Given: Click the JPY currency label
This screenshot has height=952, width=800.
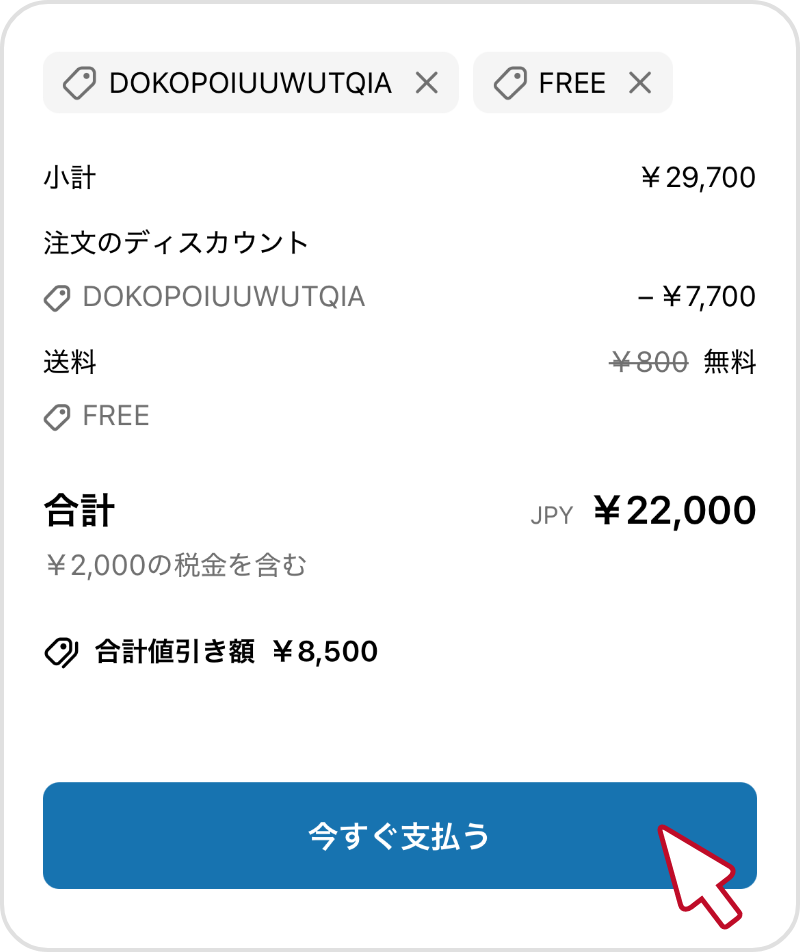Looking at the screenshot, I should (552, 515).
